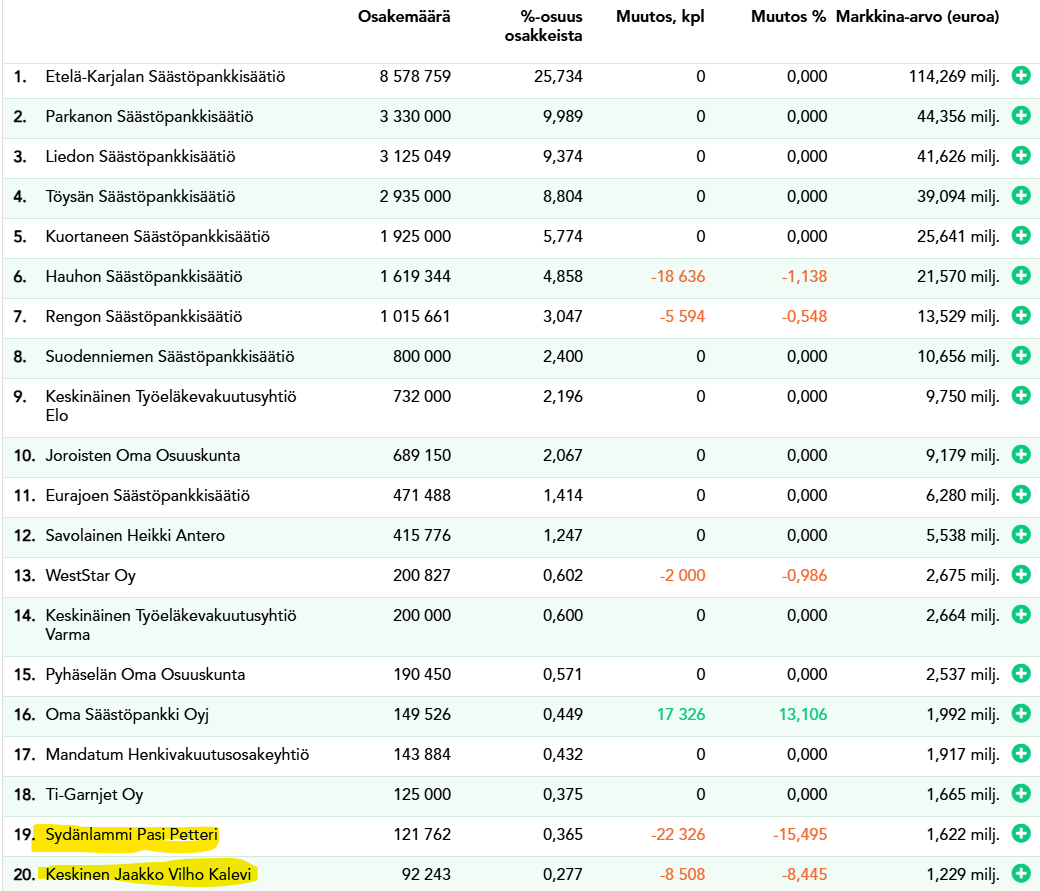
Task: Expand Pyhäselän Oma Osuuskunta row plus icon
Action: point(1021,674)
